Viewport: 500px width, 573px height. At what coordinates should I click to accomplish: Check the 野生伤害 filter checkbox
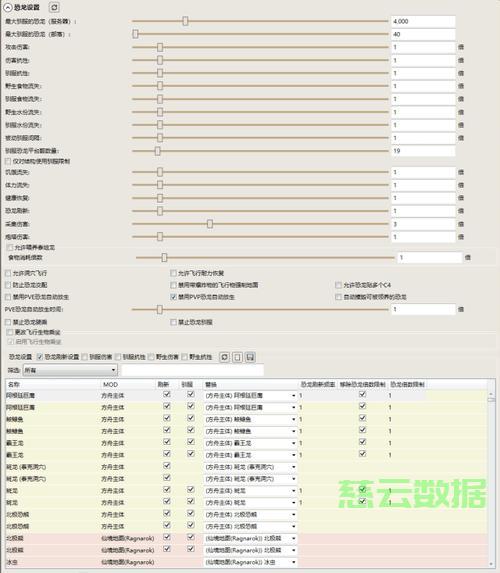[151, 357]
